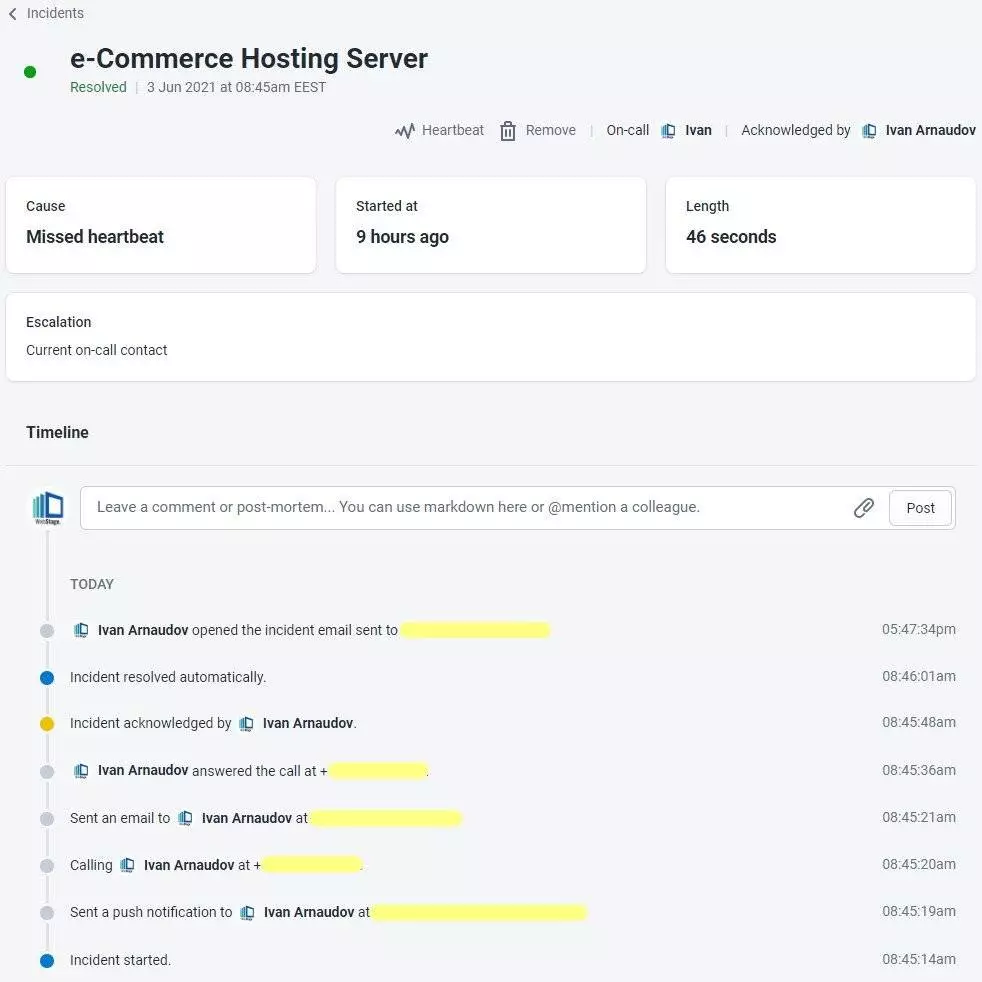Click the avatar icon next to Acknowledged by
Viewport: 982px width, 982px height.
click(869, 131)
